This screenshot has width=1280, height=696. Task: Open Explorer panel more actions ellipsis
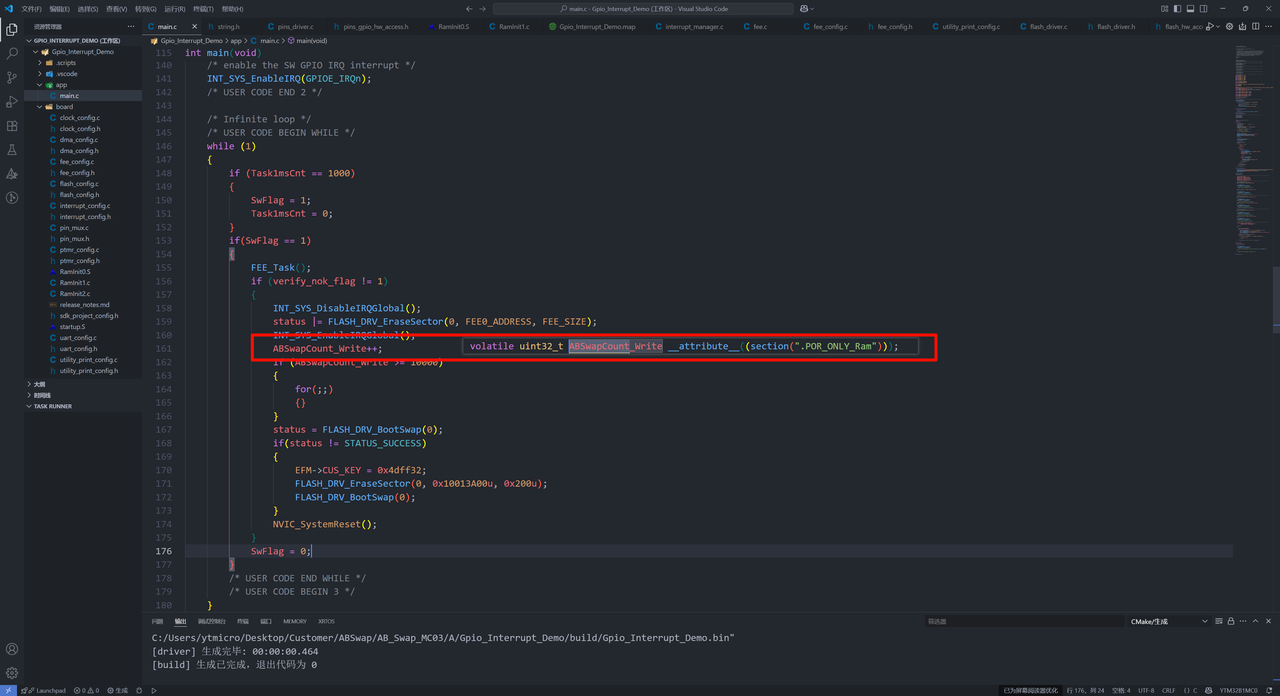tap(131, 27)
